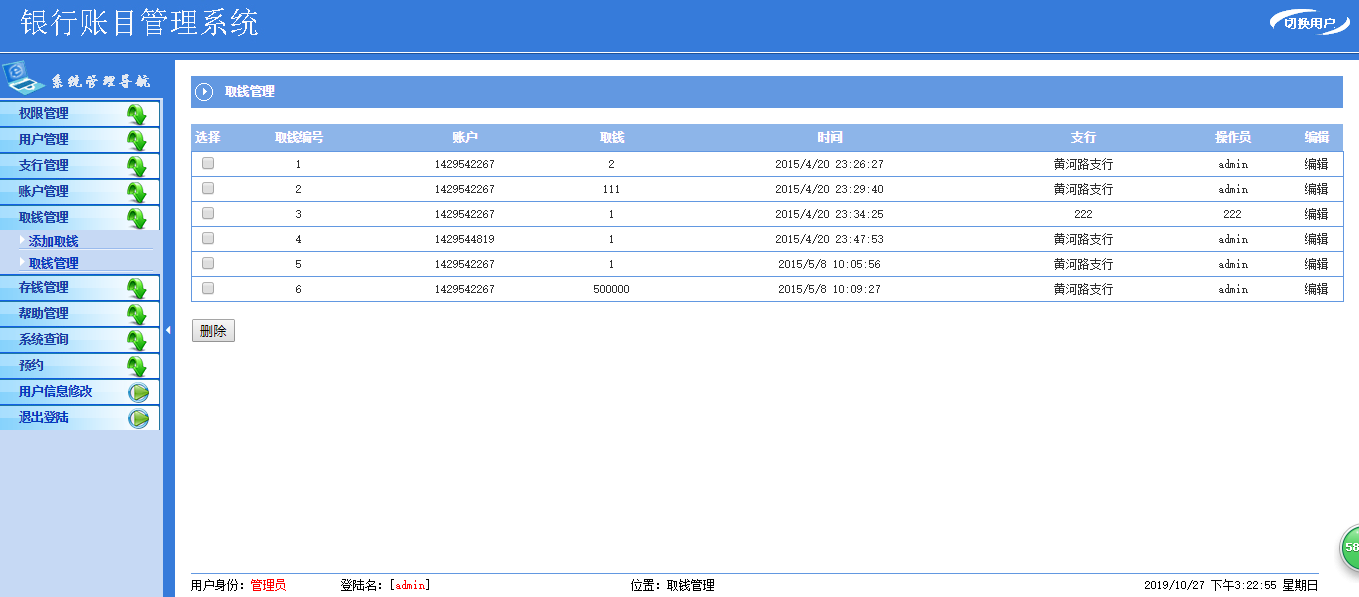
Task: Click the green 58 floating badge
Action: pos(1350,548)
